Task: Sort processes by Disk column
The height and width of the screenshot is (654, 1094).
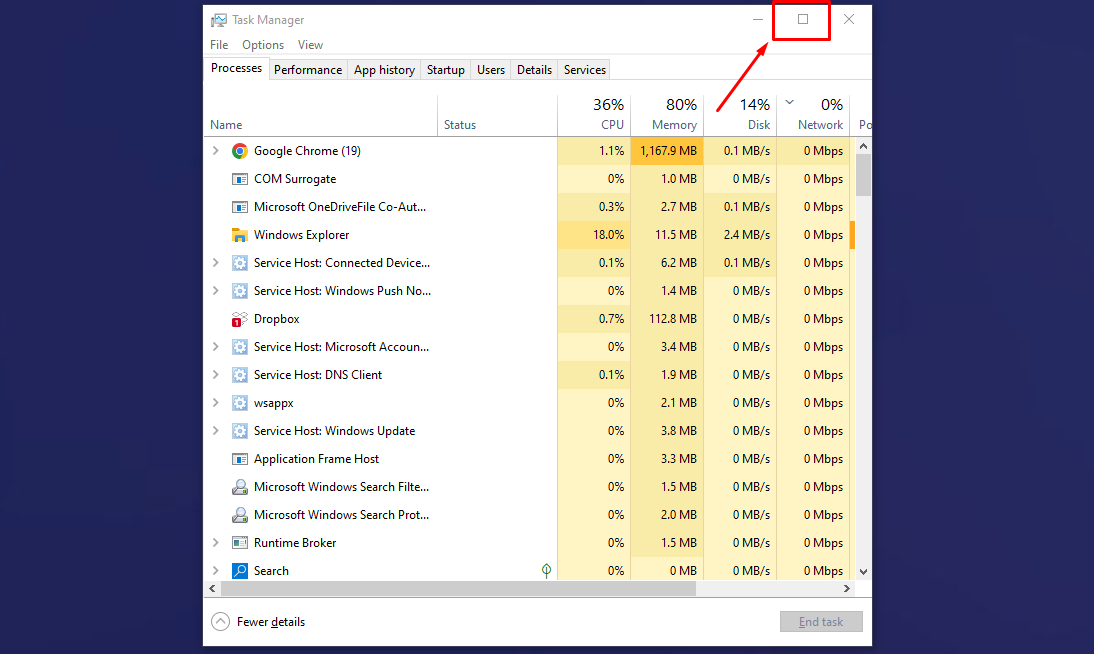Action: (x=740, y=114)
